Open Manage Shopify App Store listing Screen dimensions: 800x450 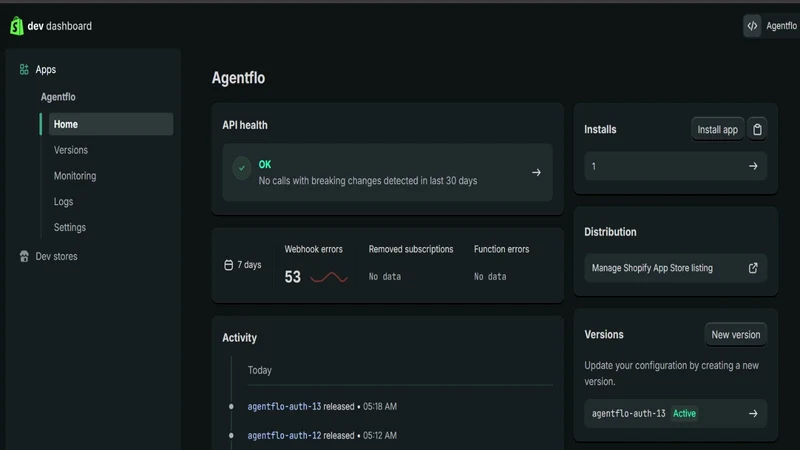[676, 268]
